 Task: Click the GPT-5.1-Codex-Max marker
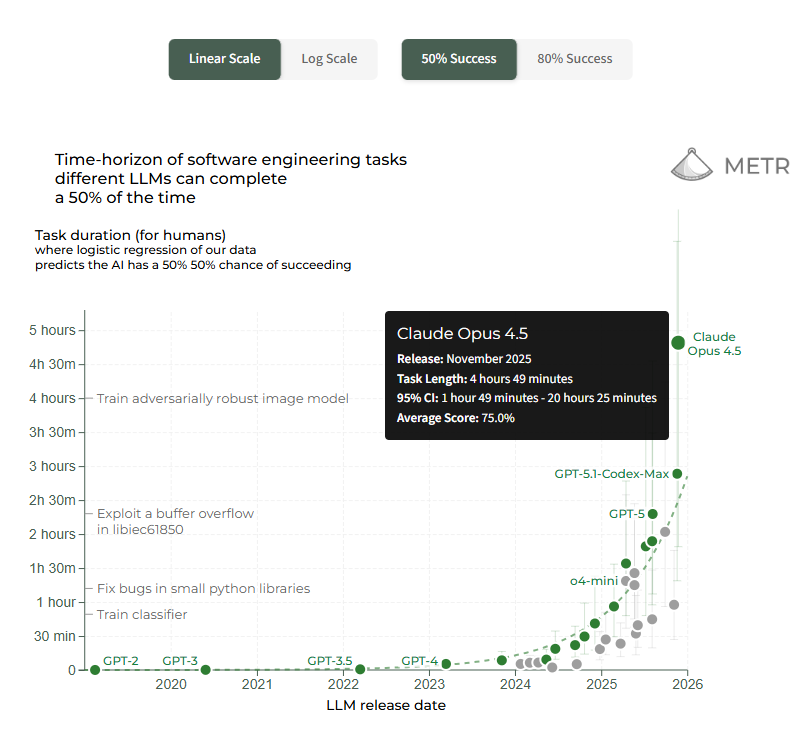pyautogui.click(x=678, y=473)
